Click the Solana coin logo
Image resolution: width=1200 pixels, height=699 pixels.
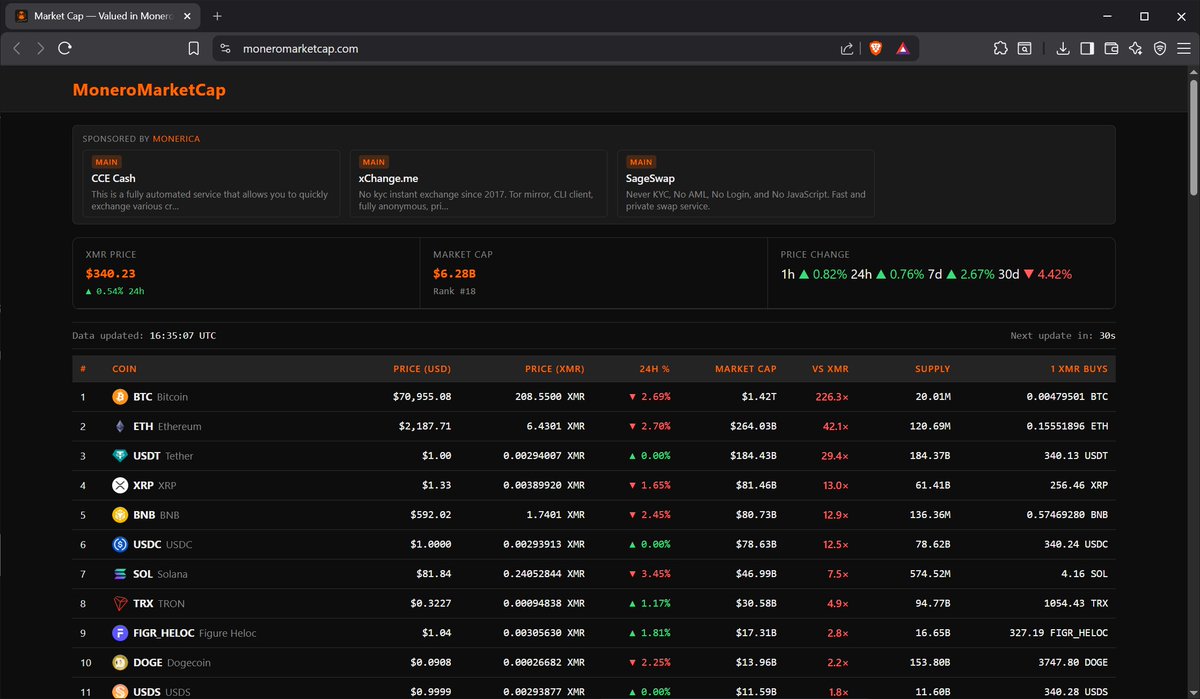(120, 574)
